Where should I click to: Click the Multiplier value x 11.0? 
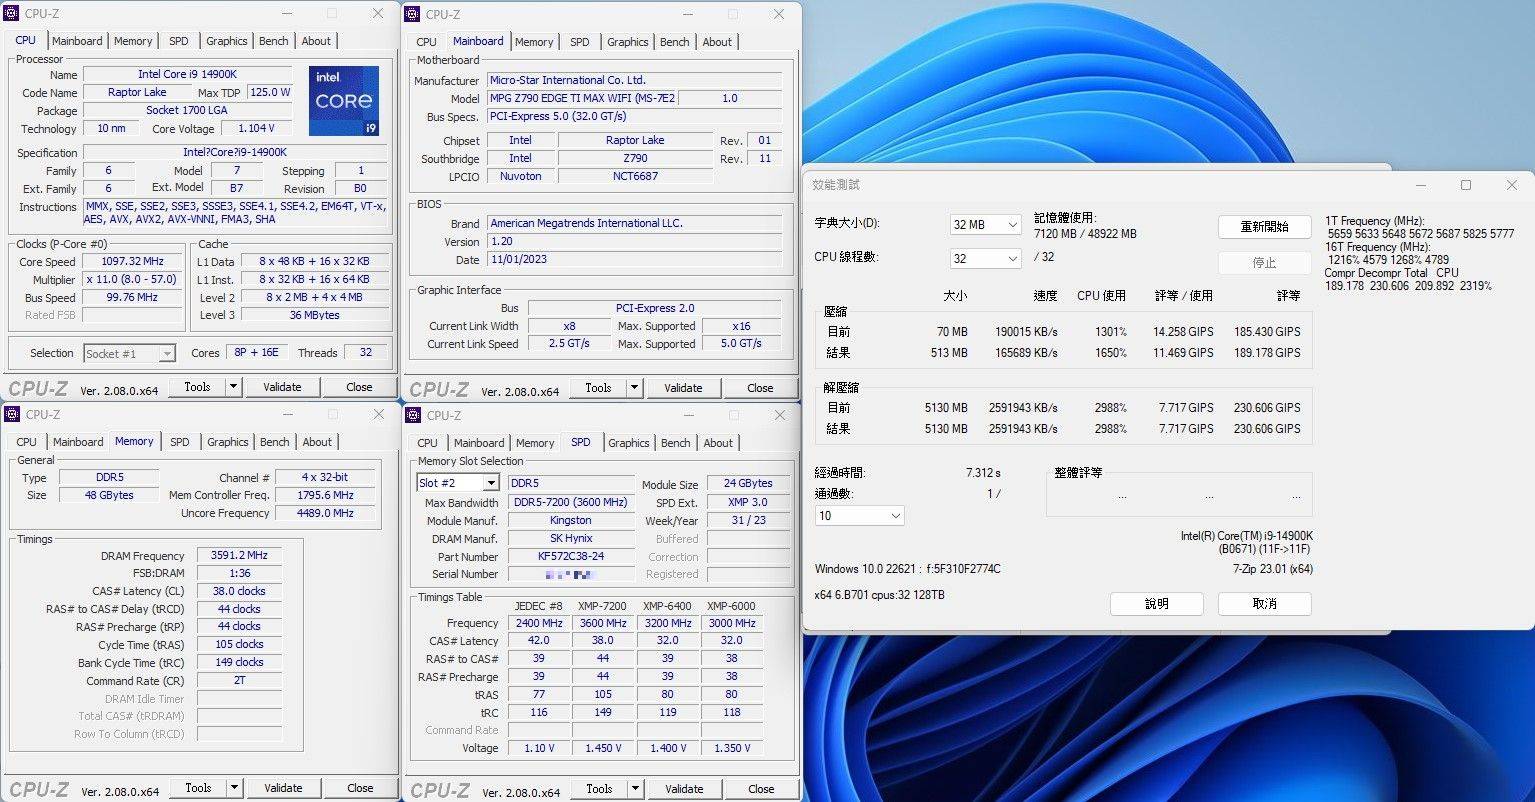pos(133,280)
